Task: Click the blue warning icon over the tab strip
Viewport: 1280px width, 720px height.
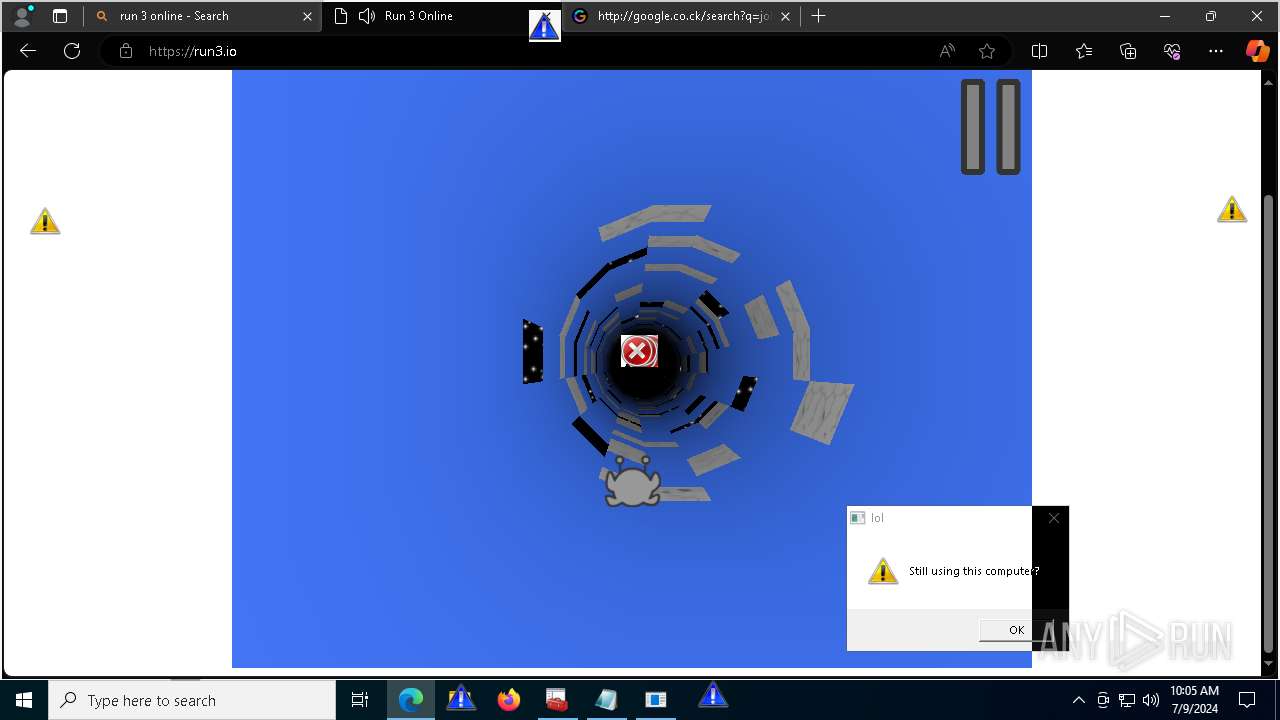Action: [544, 26]
